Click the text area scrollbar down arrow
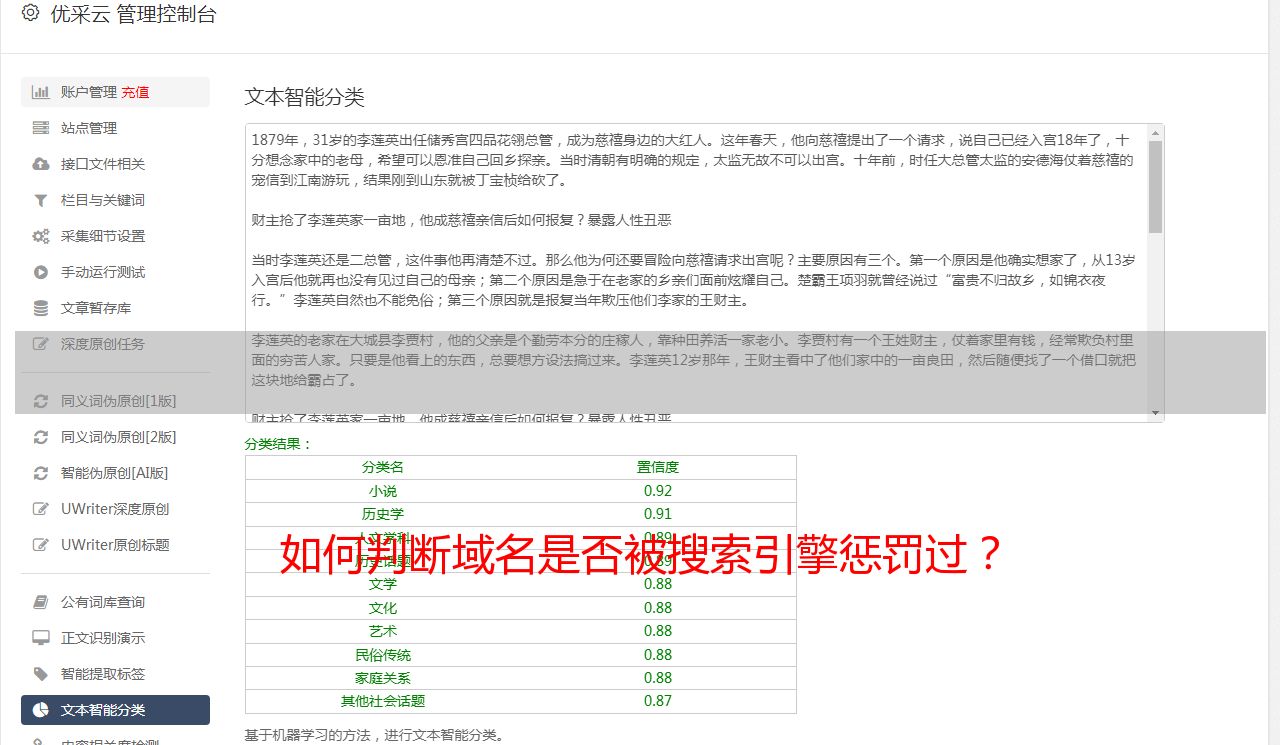This screenshot has height=745, width=1280. (1155, 414)
